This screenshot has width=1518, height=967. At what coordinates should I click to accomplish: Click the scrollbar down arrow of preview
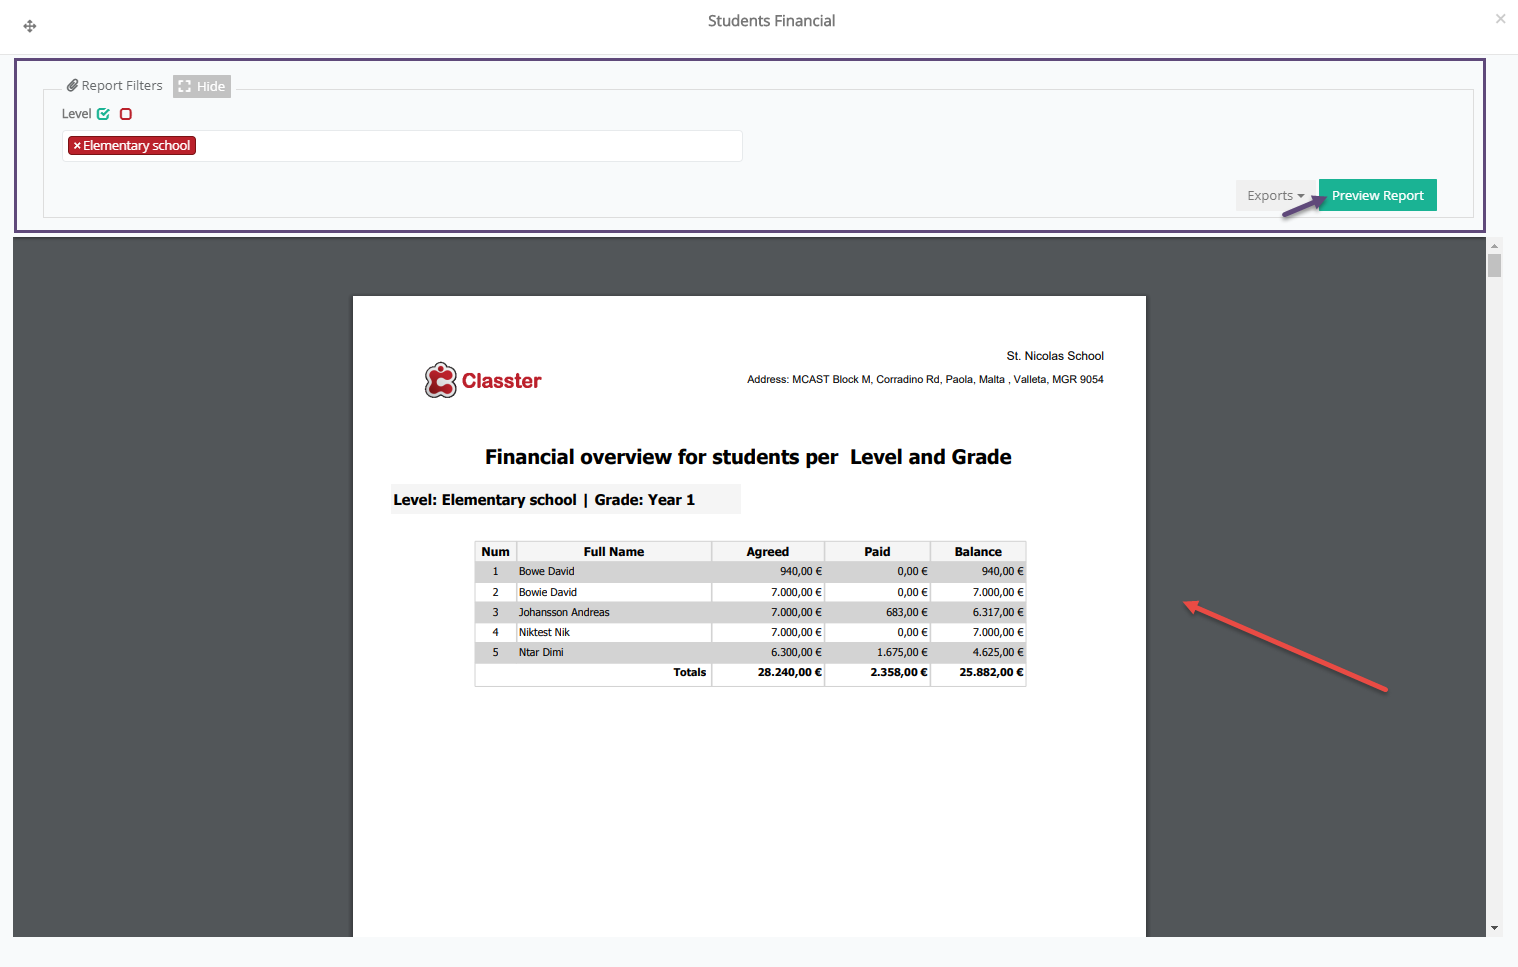[x=1494, y=928]
